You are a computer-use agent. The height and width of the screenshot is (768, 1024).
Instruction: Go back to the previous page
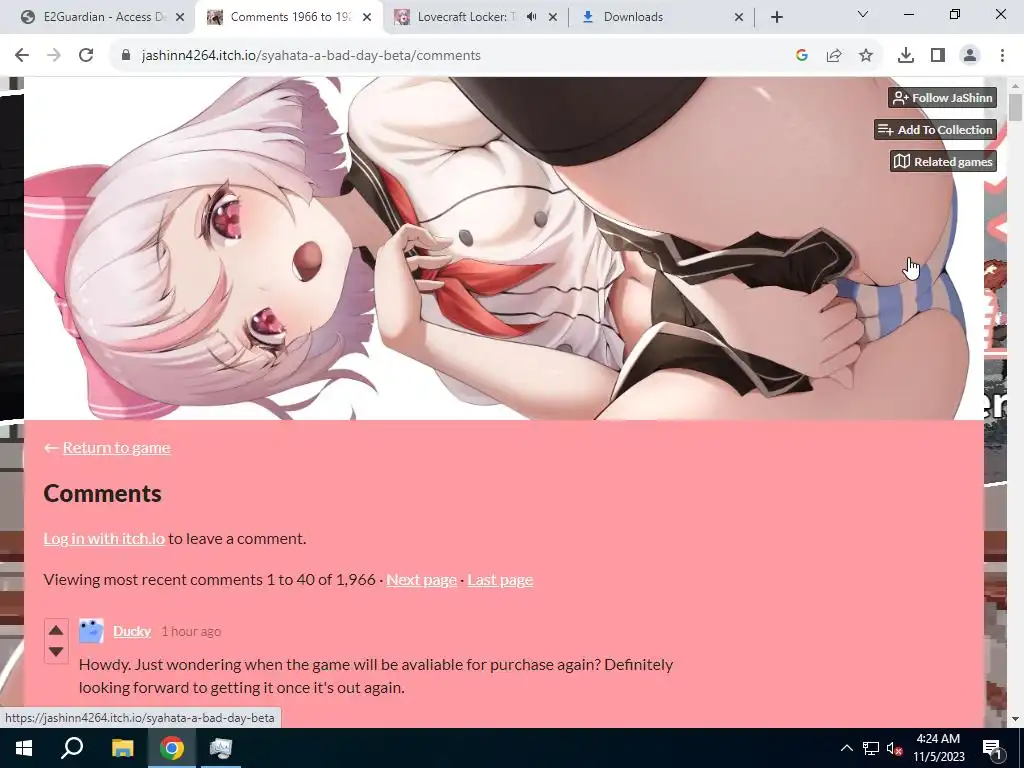pyautogui.click(x=22, y=56)
